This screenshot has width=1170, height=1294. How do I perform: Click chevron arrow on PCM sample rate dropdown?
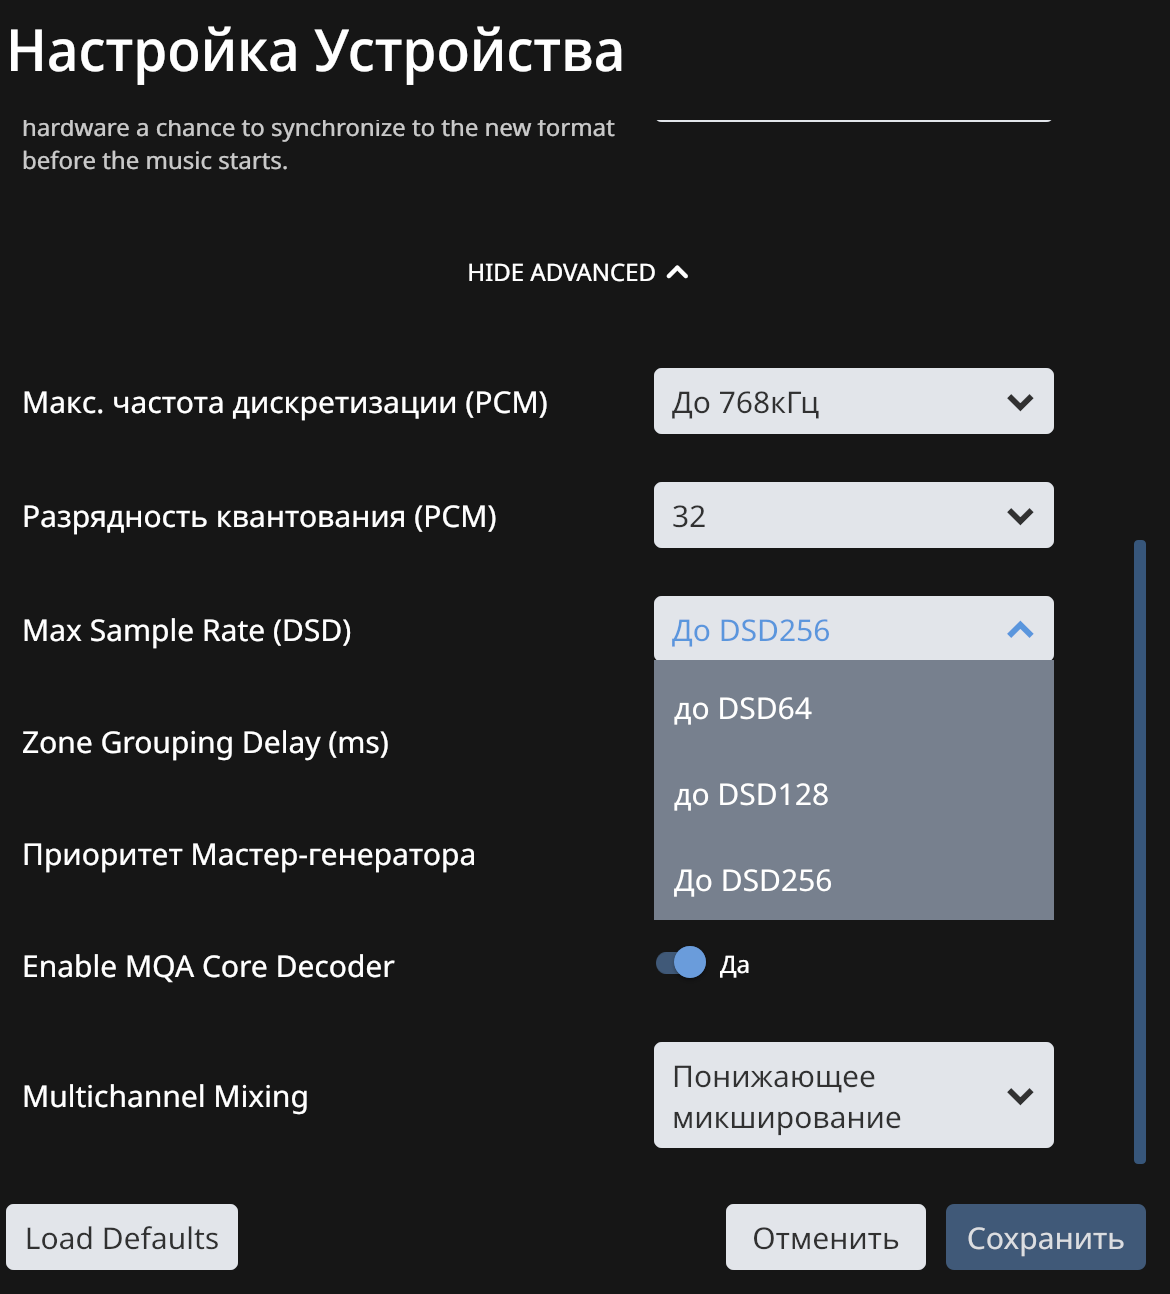click(x=1020, y=402)
